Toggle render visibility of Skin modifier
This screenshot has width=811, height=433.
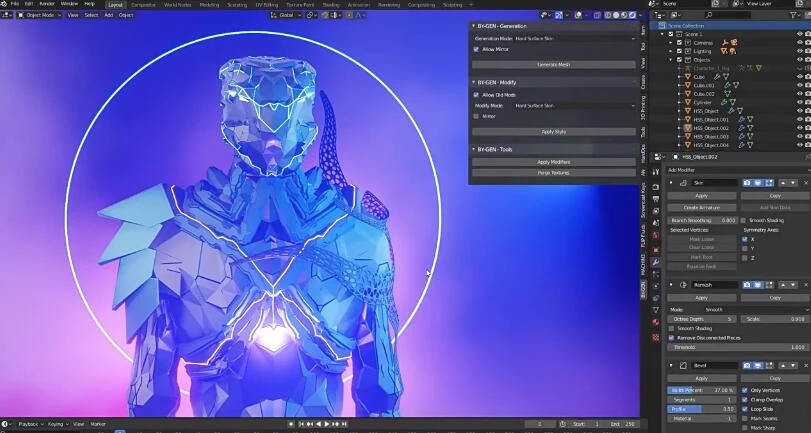coord(747,183)
